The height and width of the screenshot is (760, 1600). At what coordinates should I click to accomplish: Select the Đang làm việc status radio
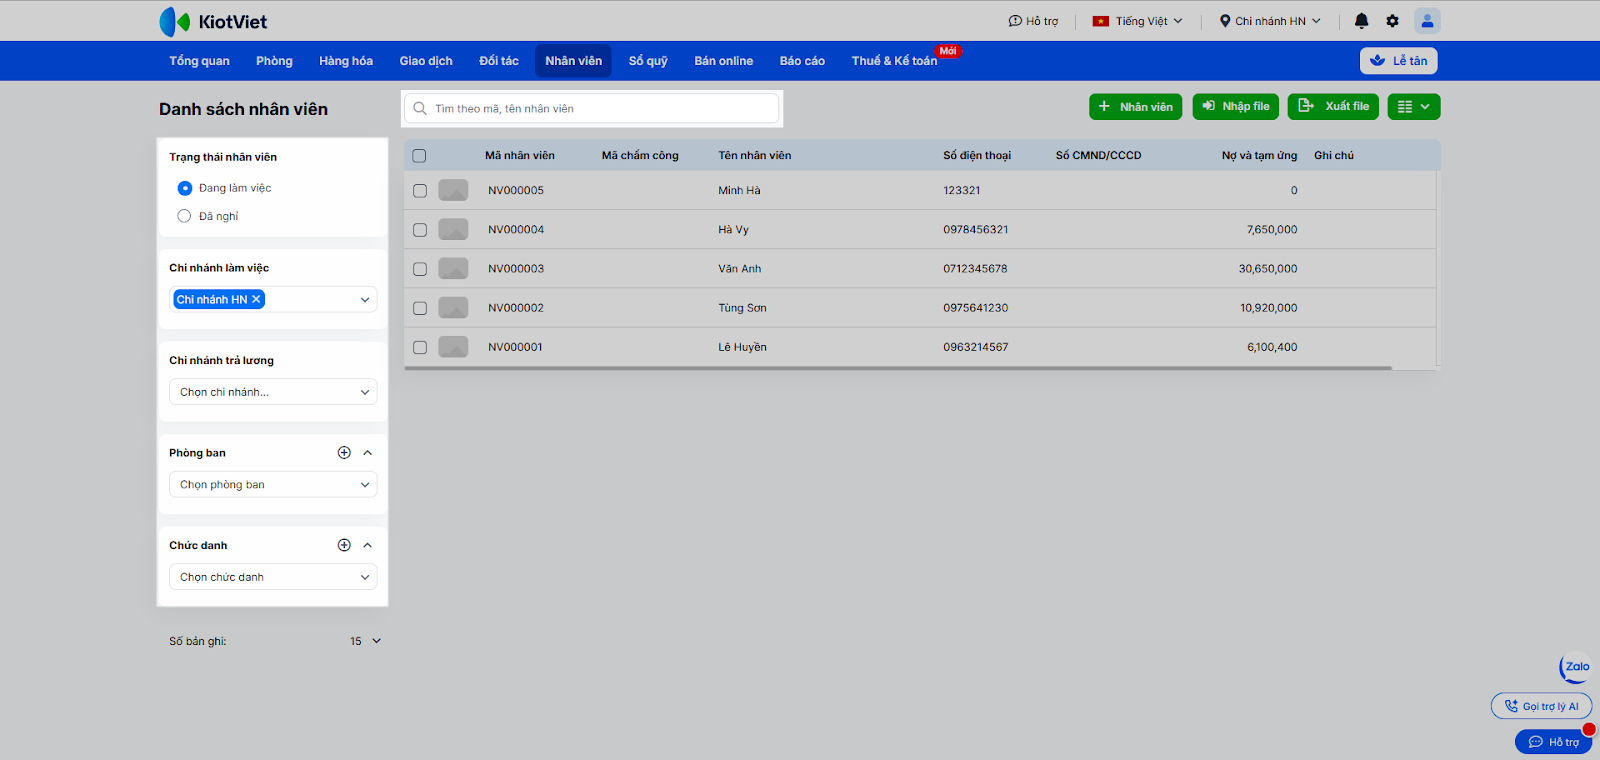(185, 188)
